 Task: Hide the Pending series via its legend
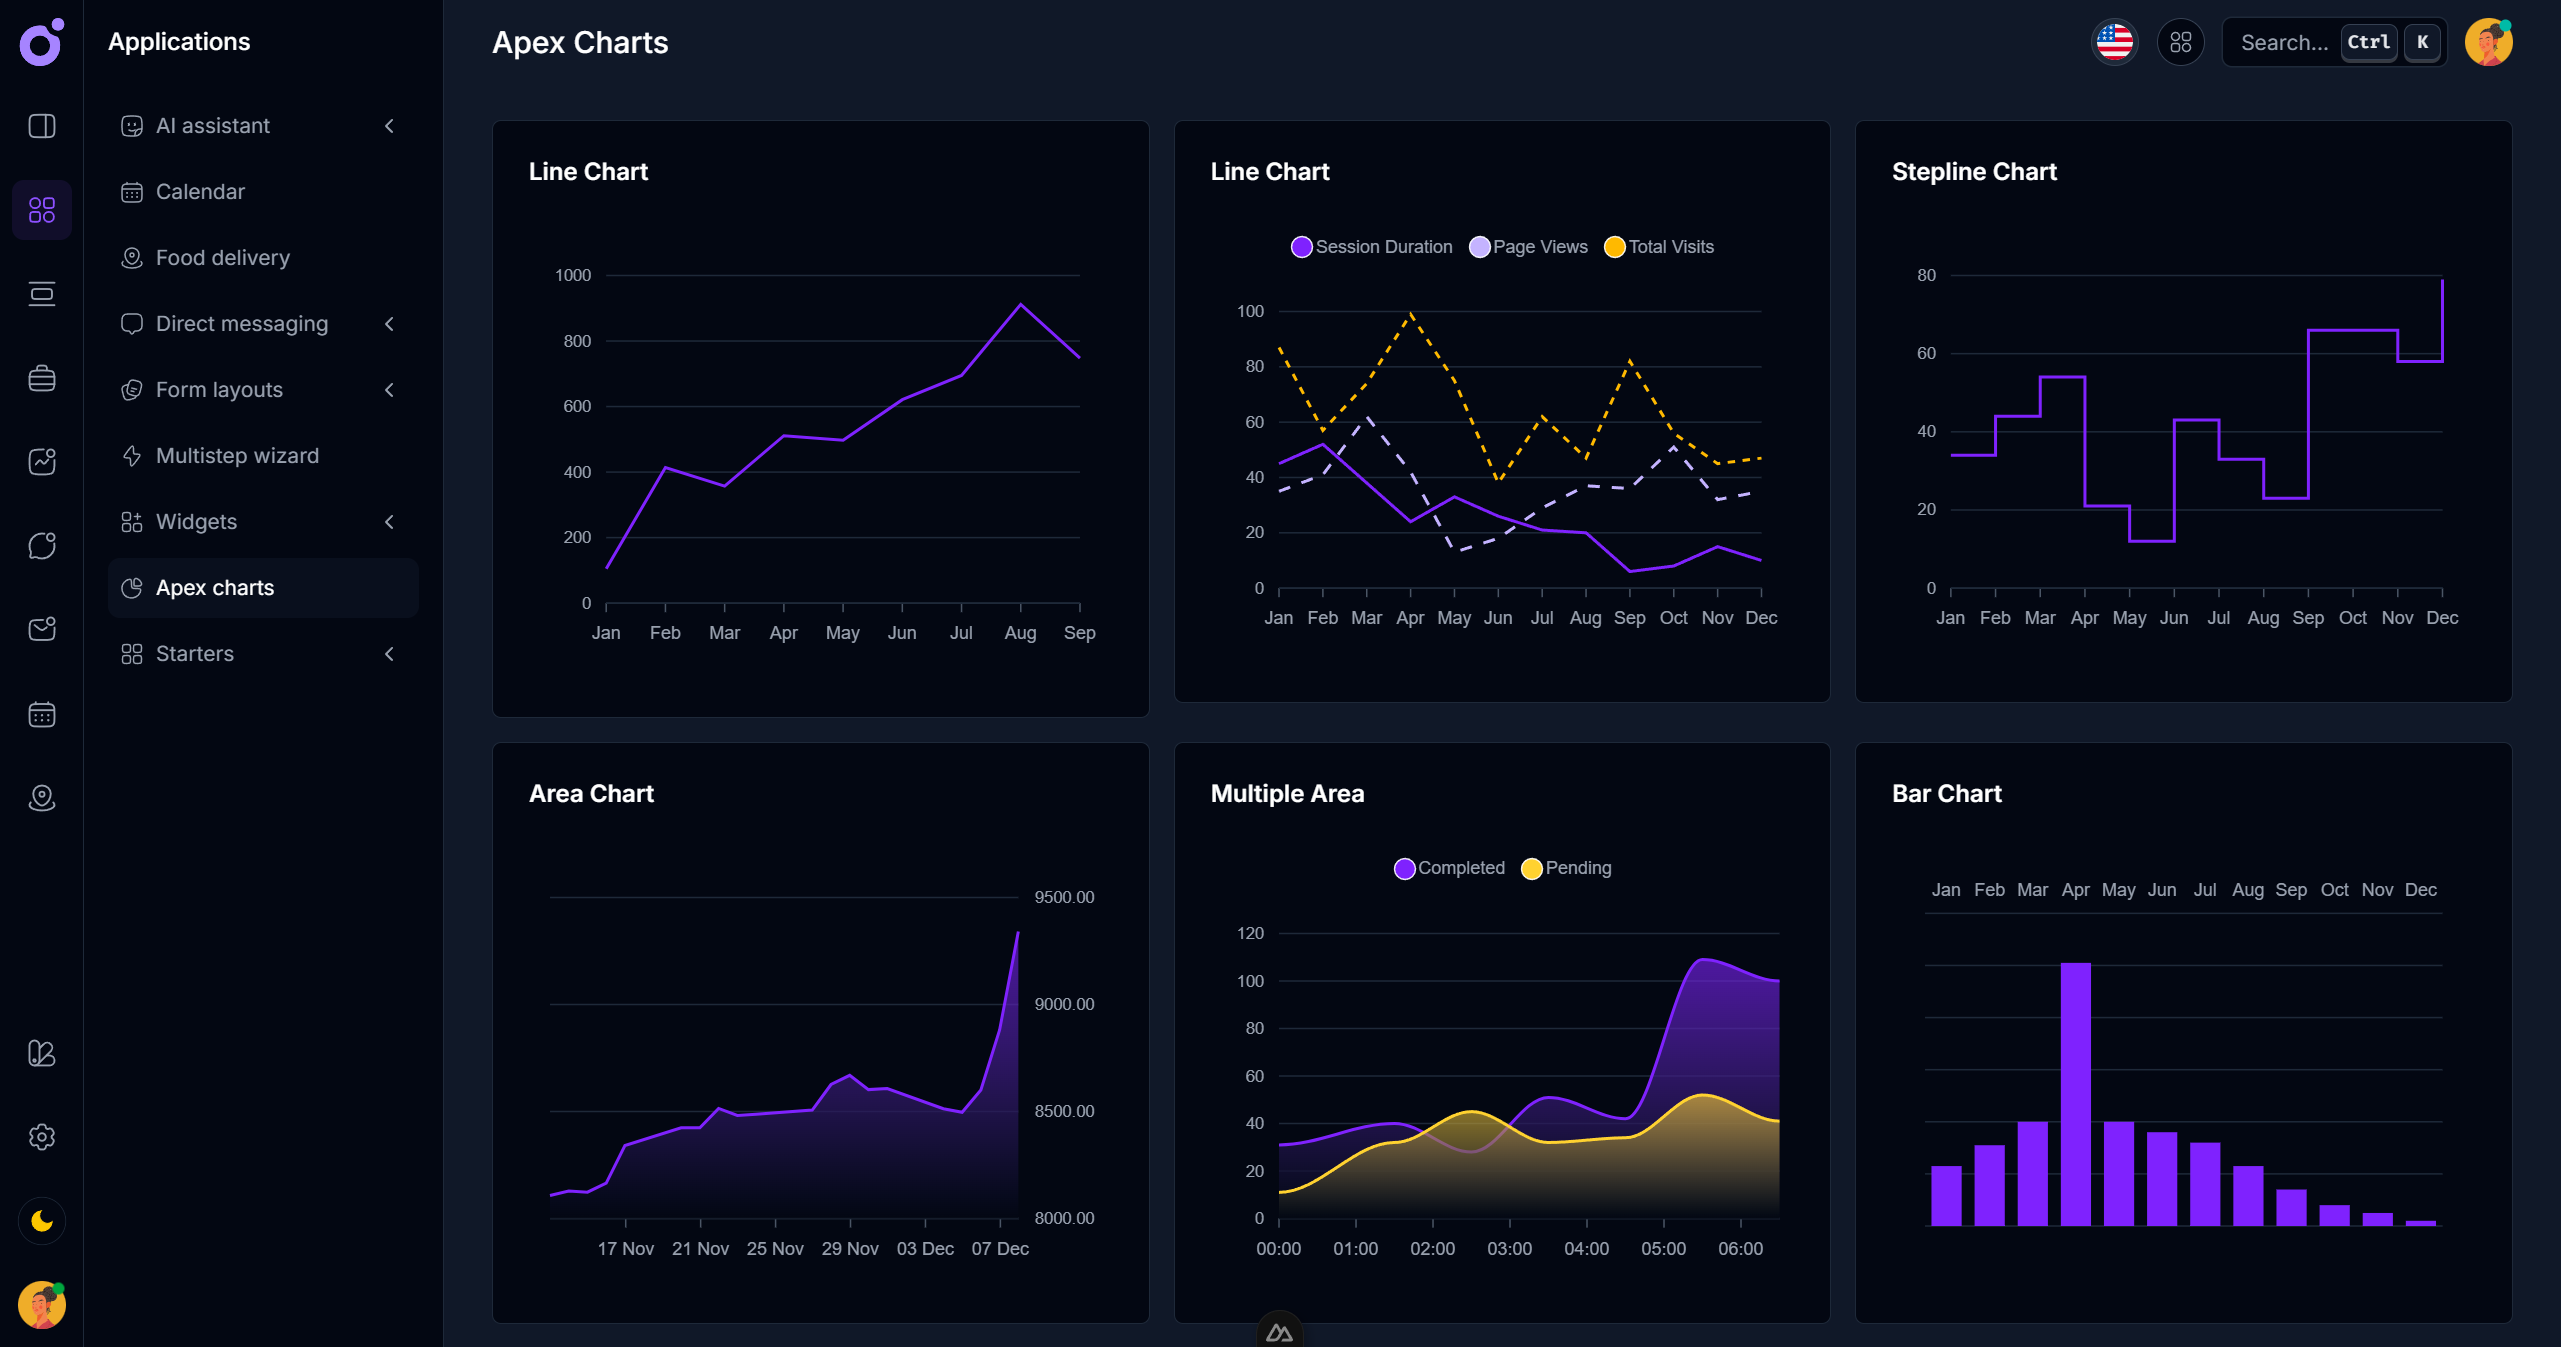[1566, 868]
